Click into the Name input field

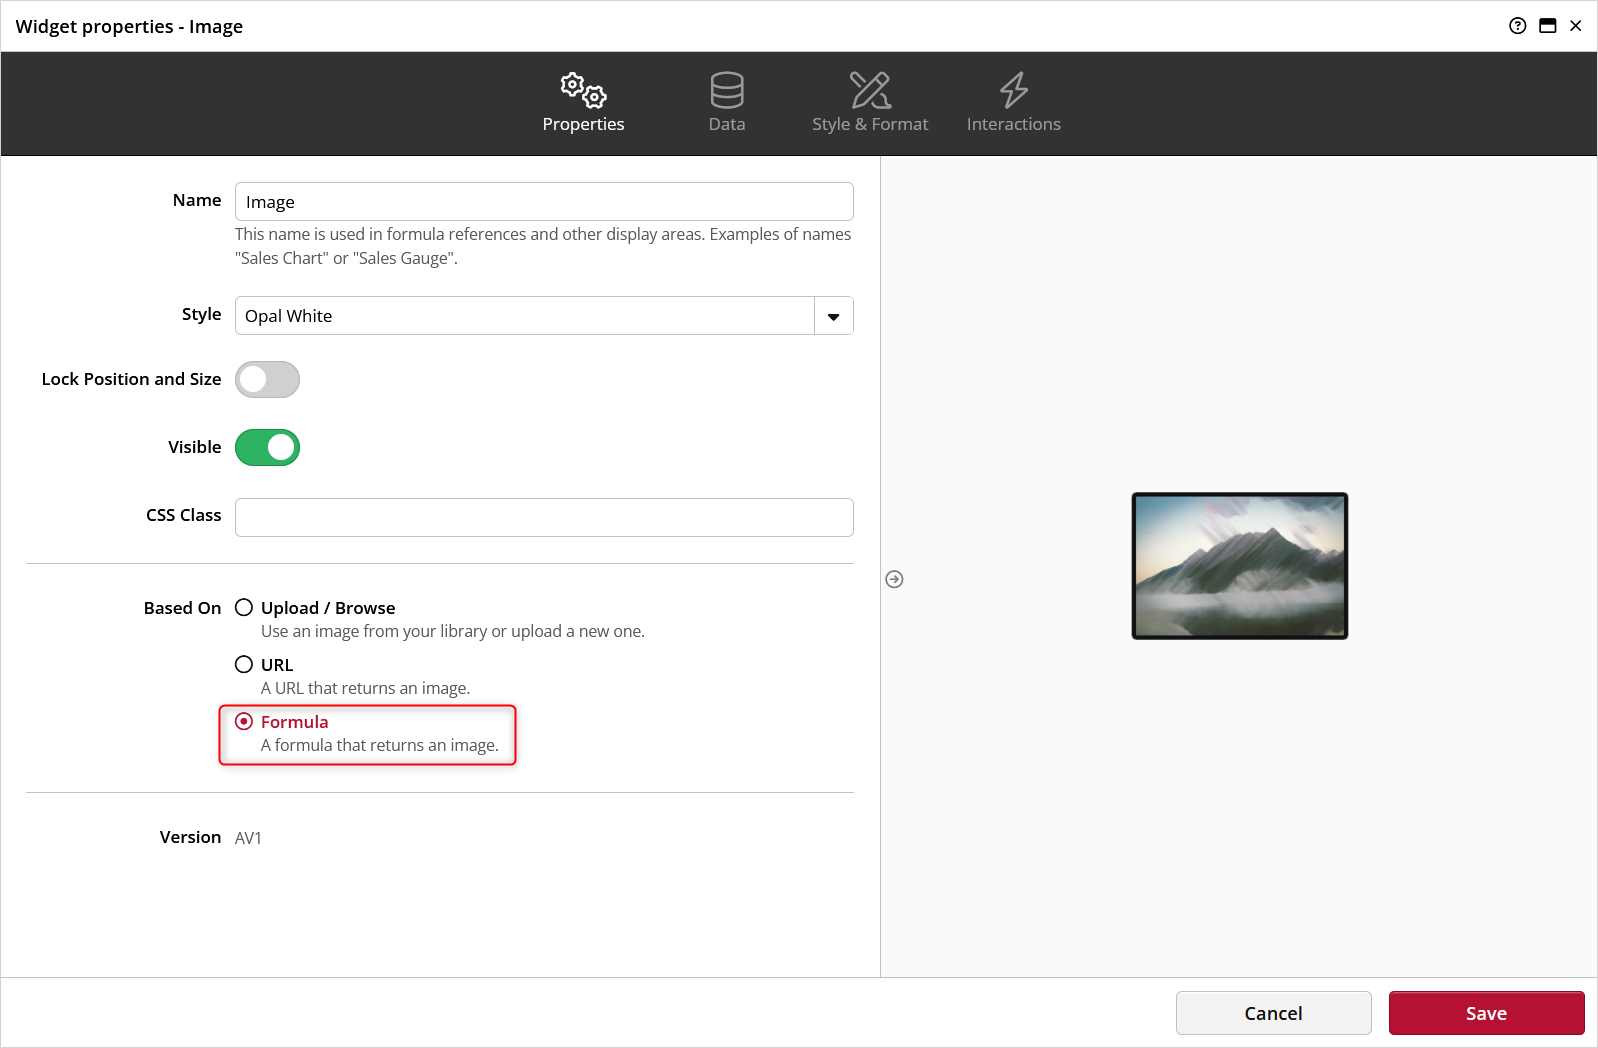tap(544, 202)
